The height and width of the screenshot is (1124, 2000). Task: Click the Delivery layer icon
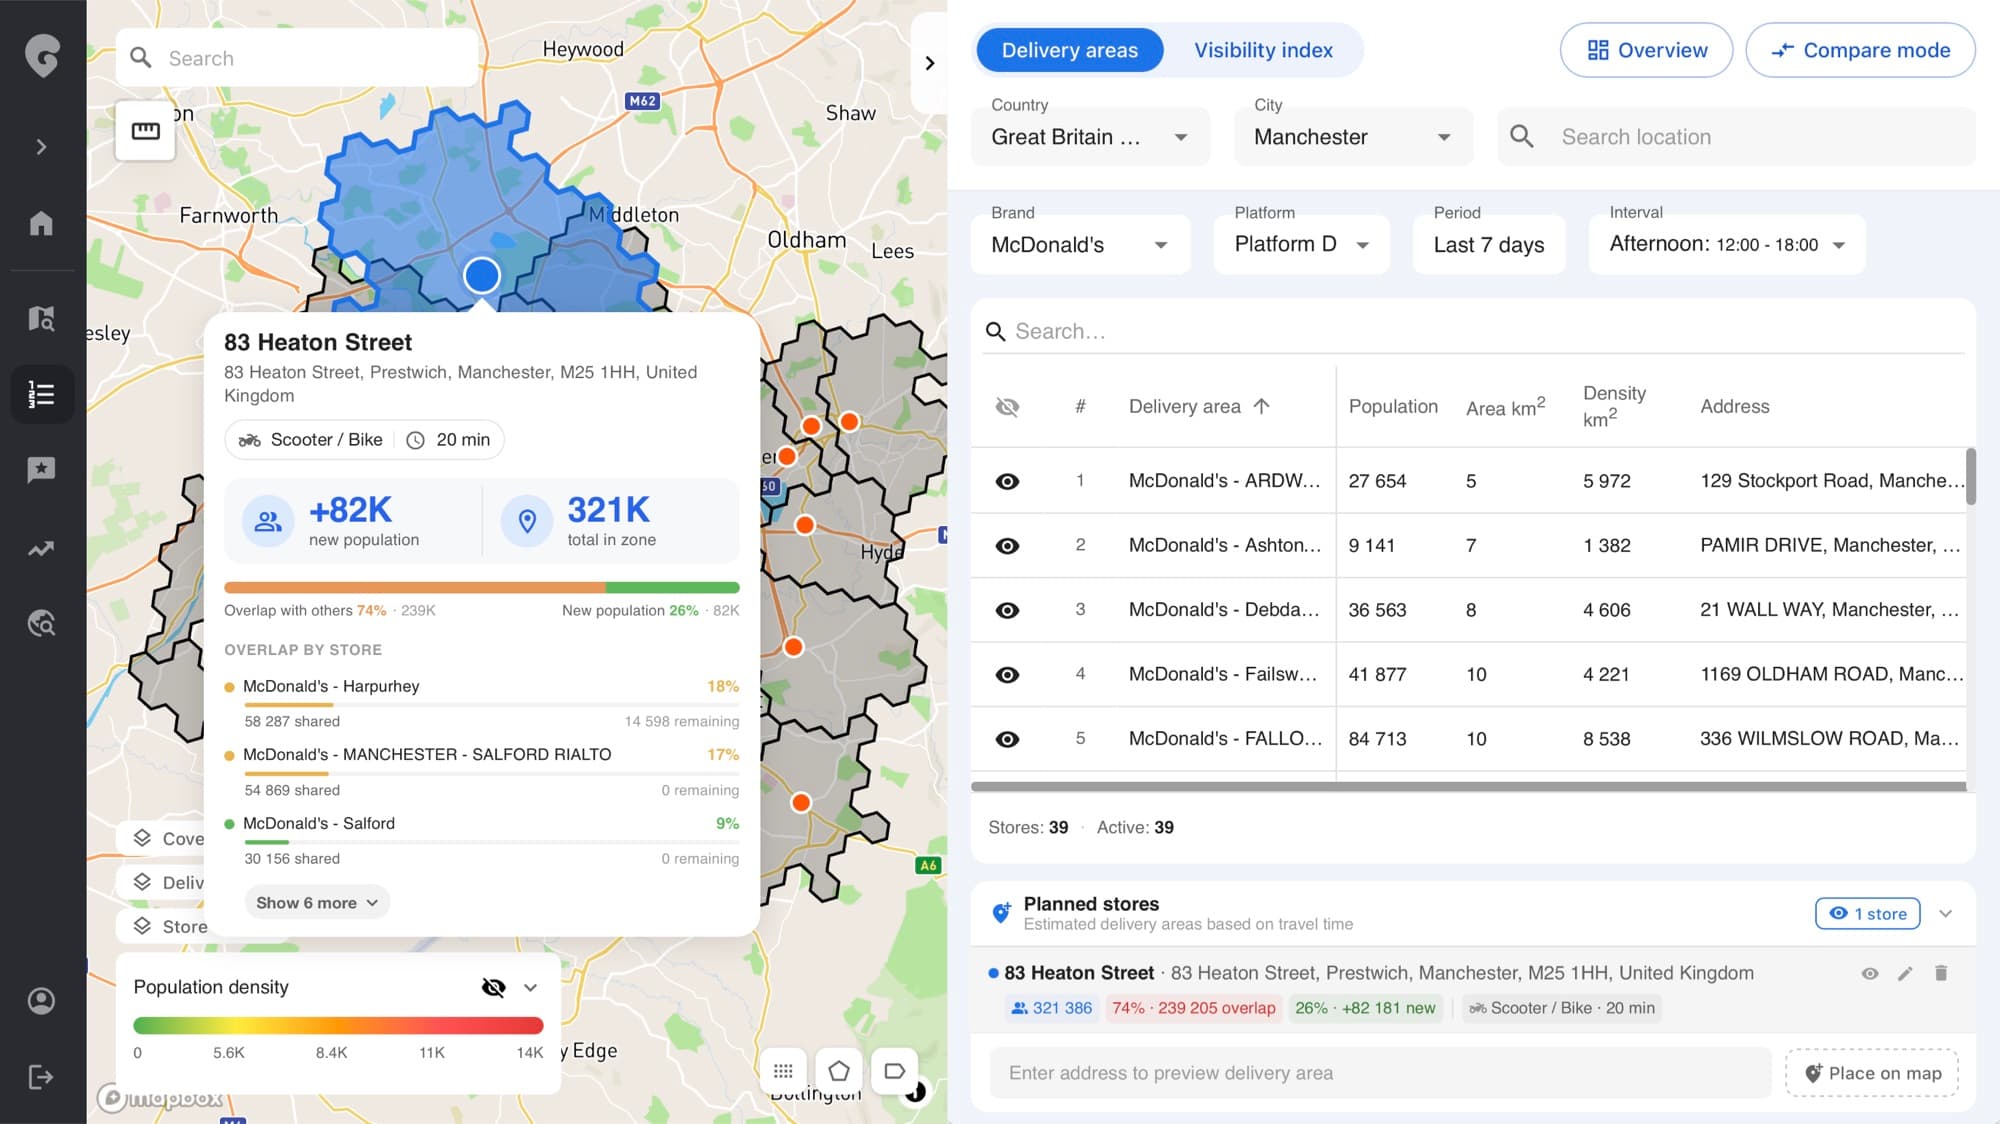pyautogui.click(x=142, y=882)
